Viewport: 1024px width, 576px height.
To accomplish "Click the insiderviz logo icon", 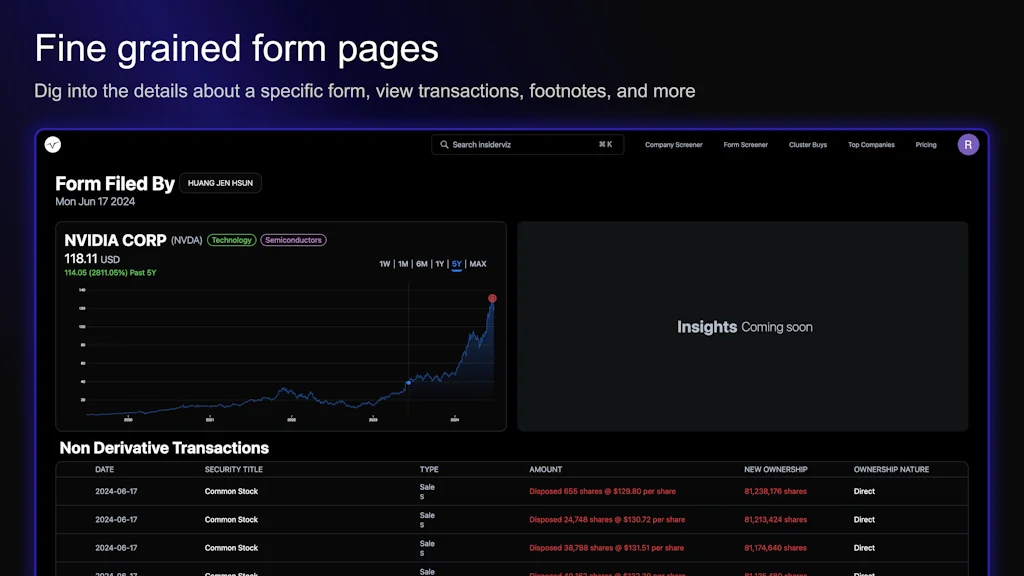I will tap(53, 144).
